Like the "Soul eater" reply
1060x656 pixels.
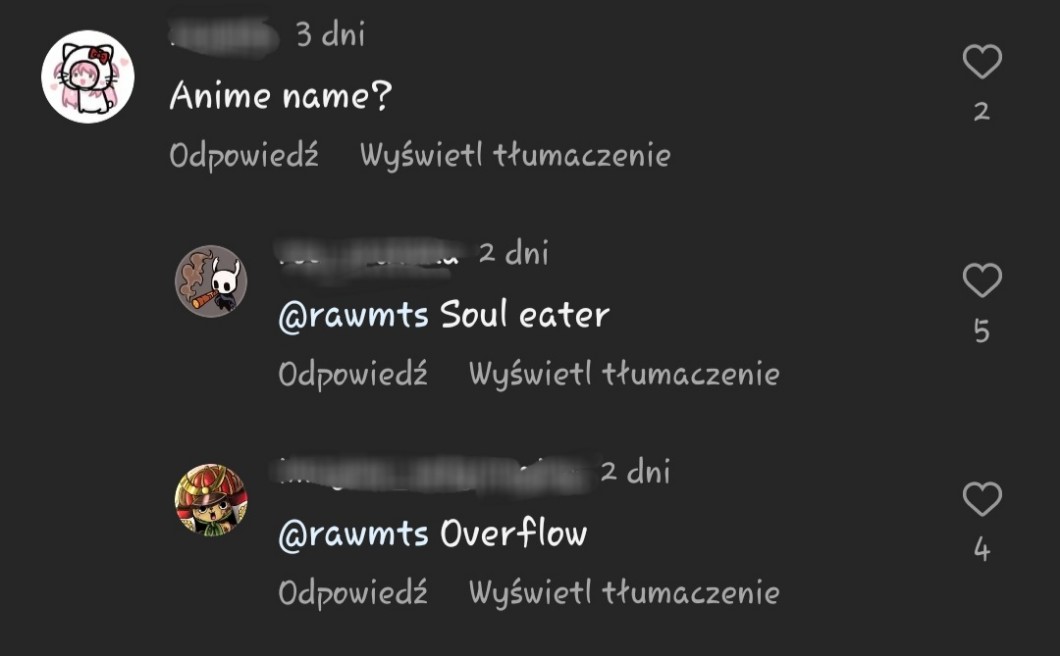982,280
